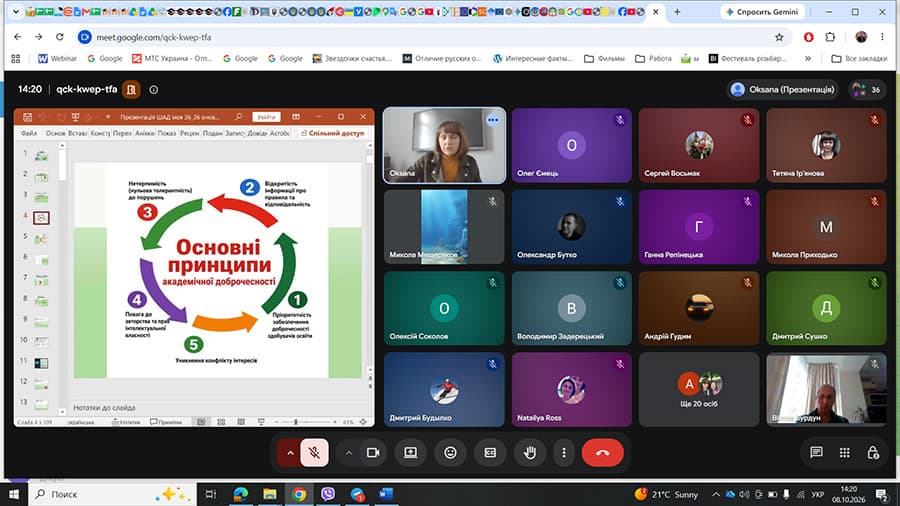Image resolution: width=900 pixels, height=506 pixels.
Task: Select slide 4 thumbnail in panel
Action: coord(41,217)
